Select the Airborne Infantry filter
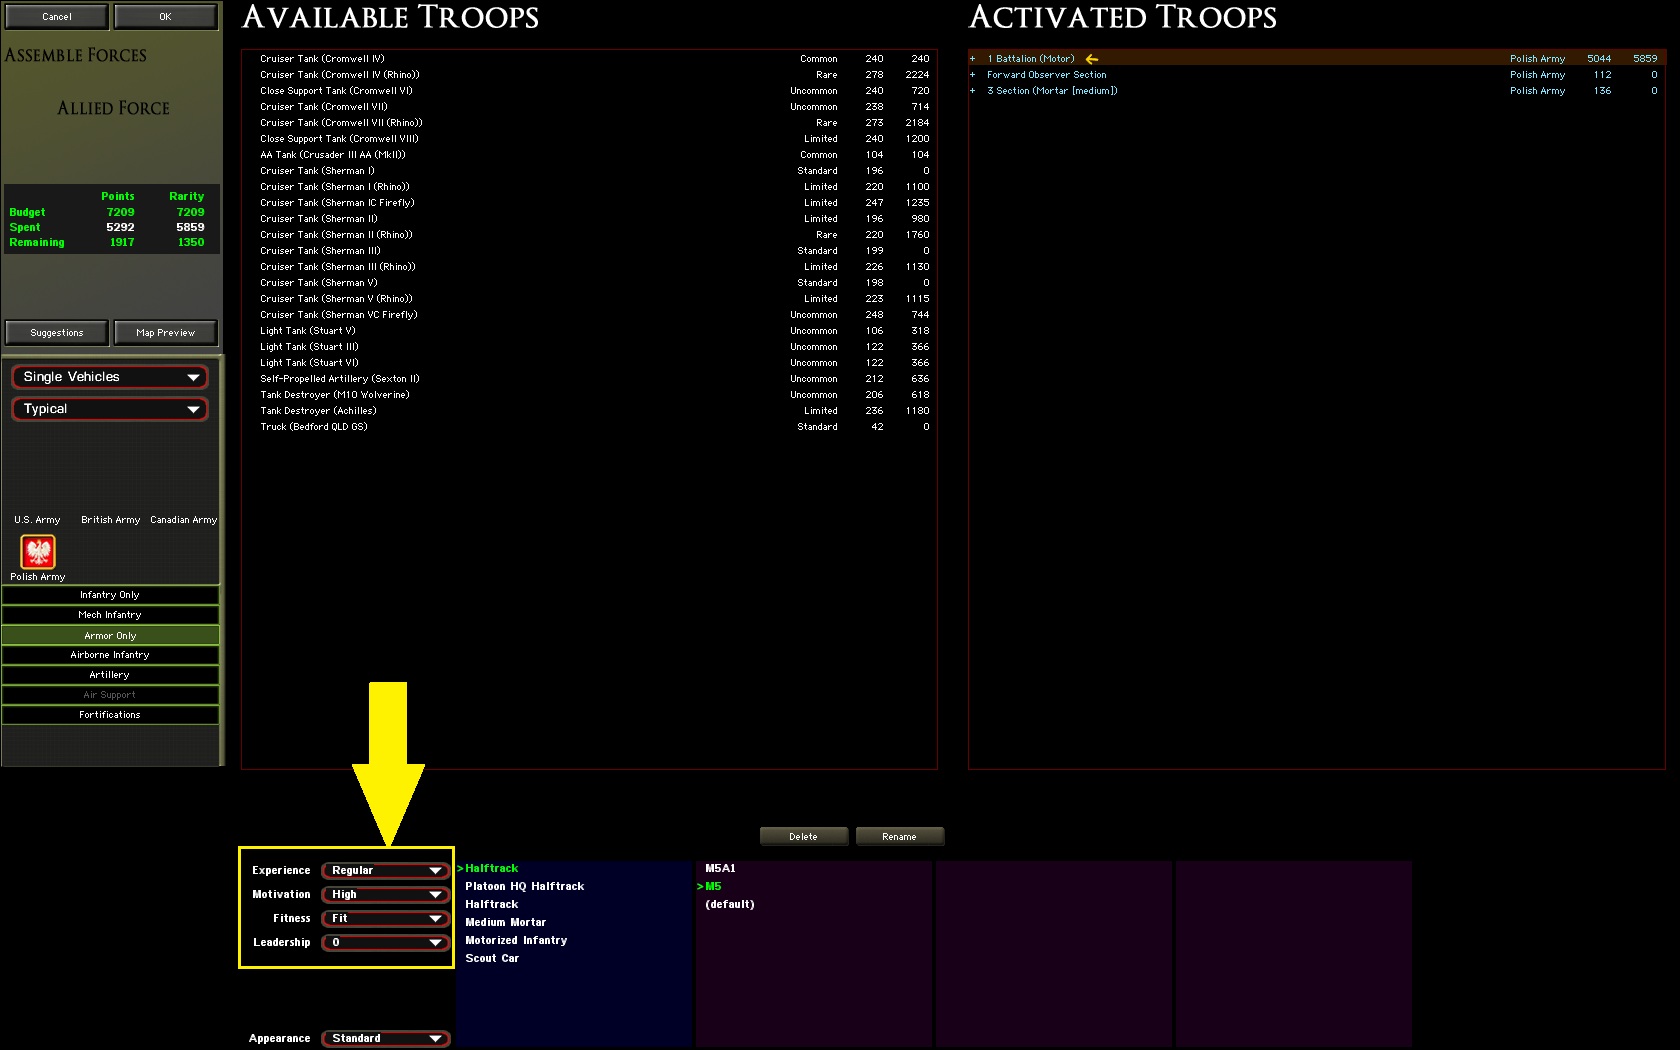 110,655
